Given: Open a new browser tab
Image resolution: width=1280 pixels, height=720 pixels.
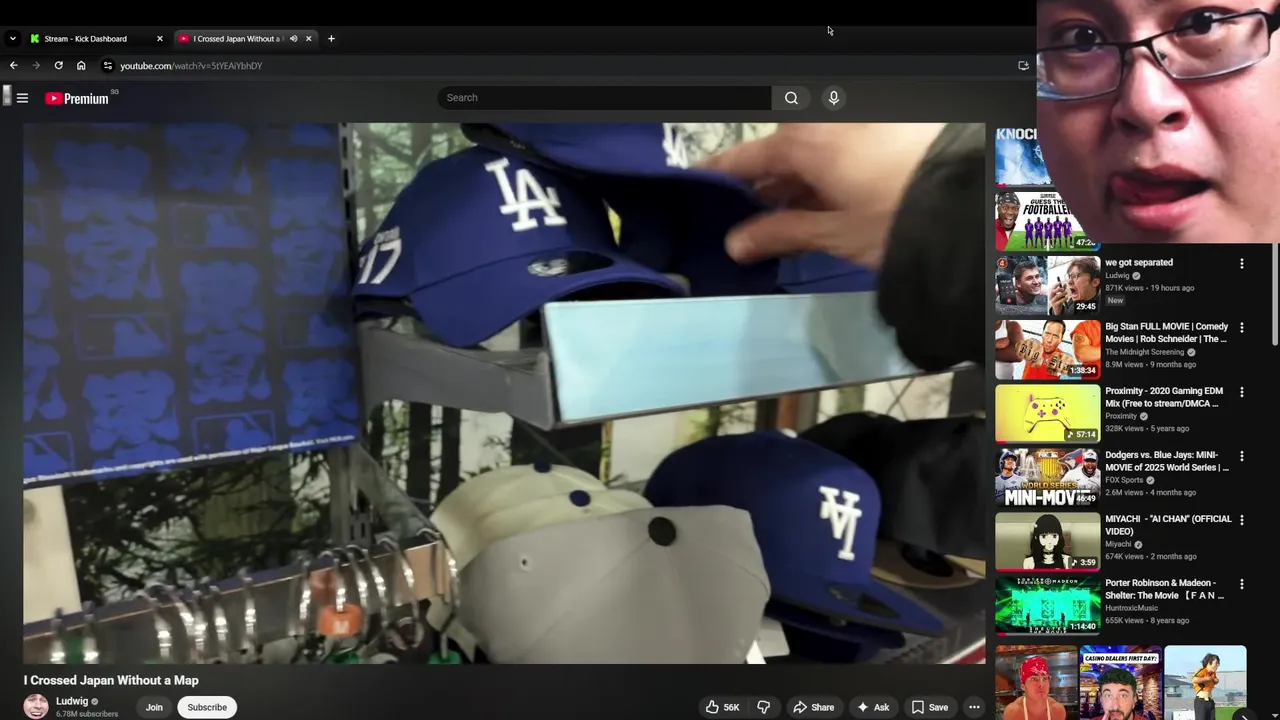Looking at the screenshot, I should point(331,38).
